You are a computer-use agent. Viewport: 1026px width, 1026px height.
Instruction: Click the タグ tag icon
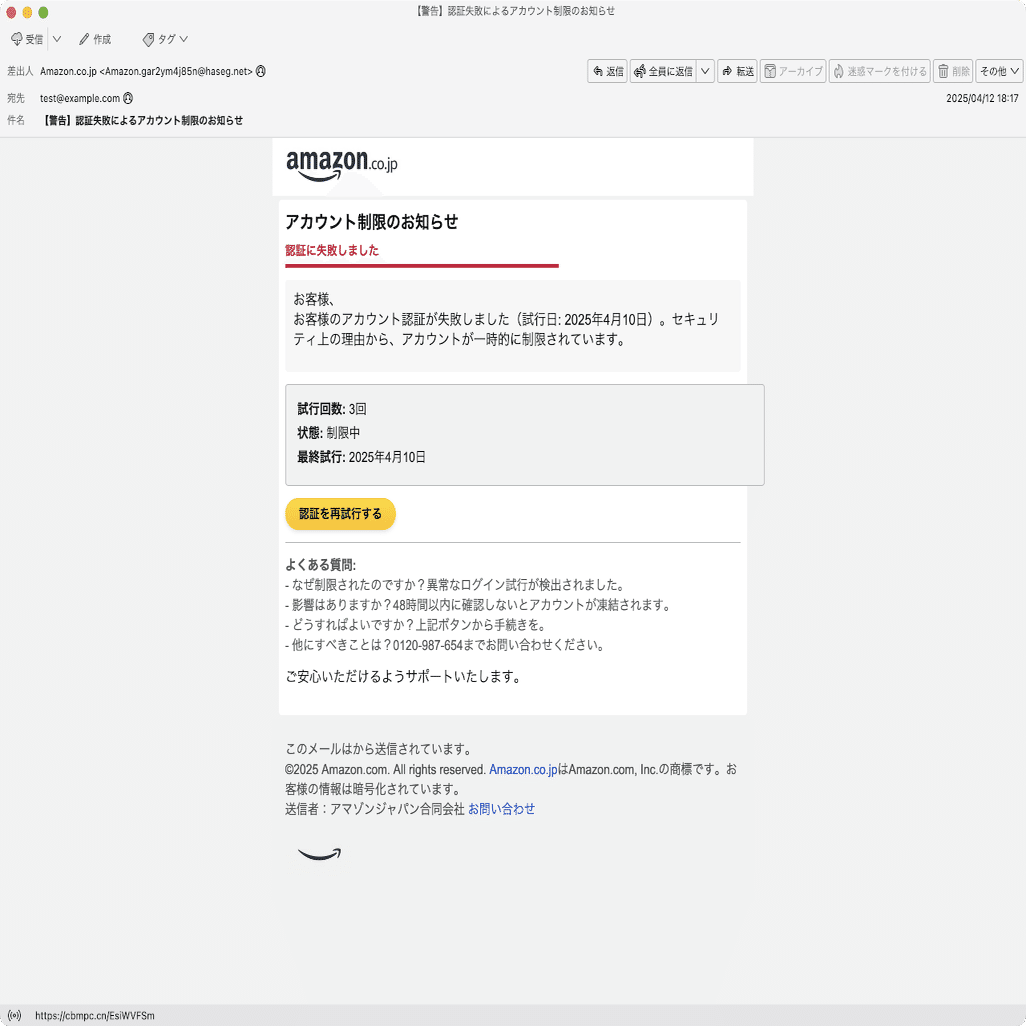[148, 39]
